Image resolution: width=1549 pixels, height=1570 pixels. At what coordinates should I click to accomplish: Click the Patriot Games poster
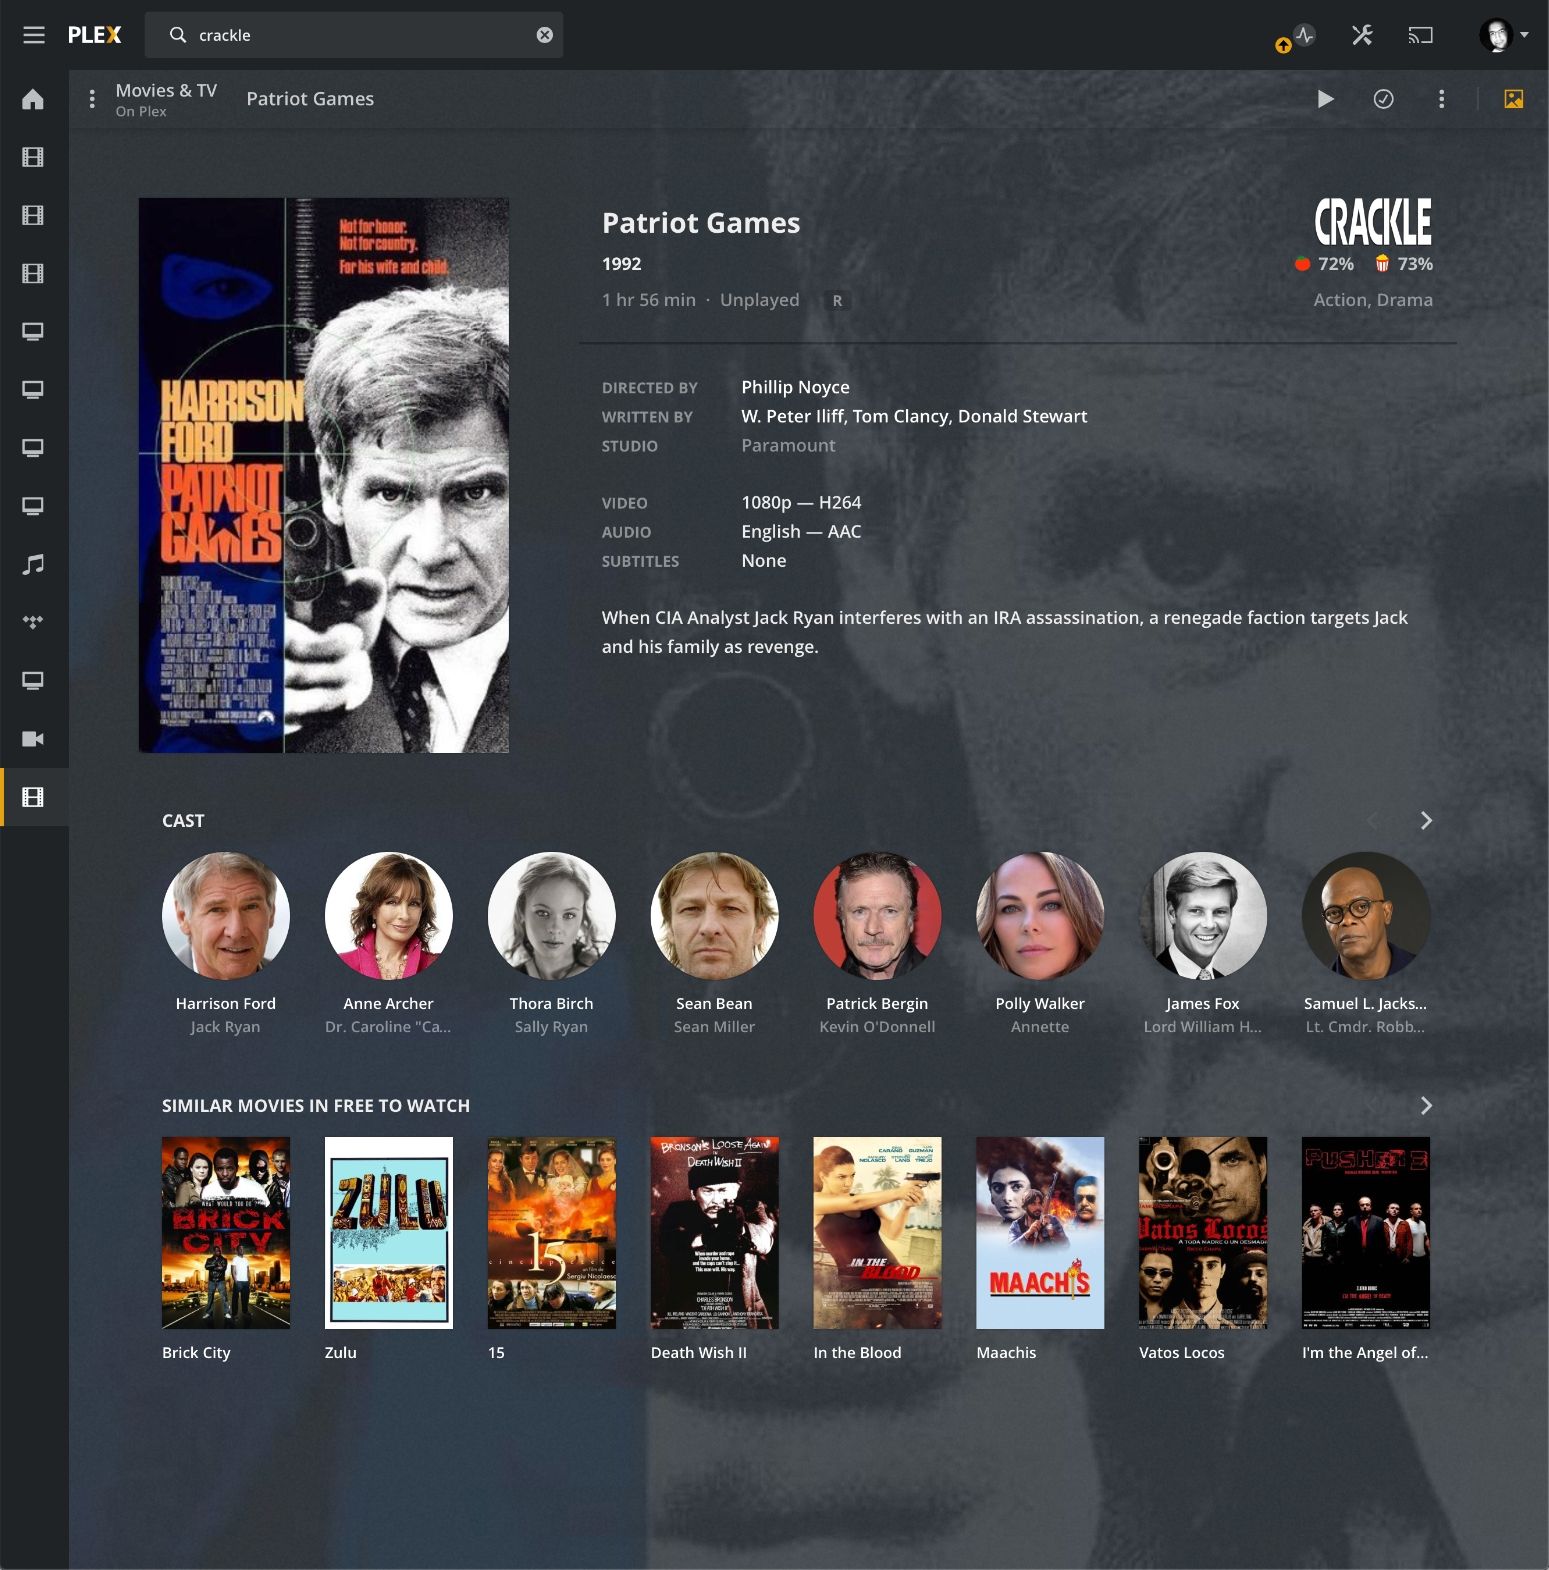pos(324,475)
